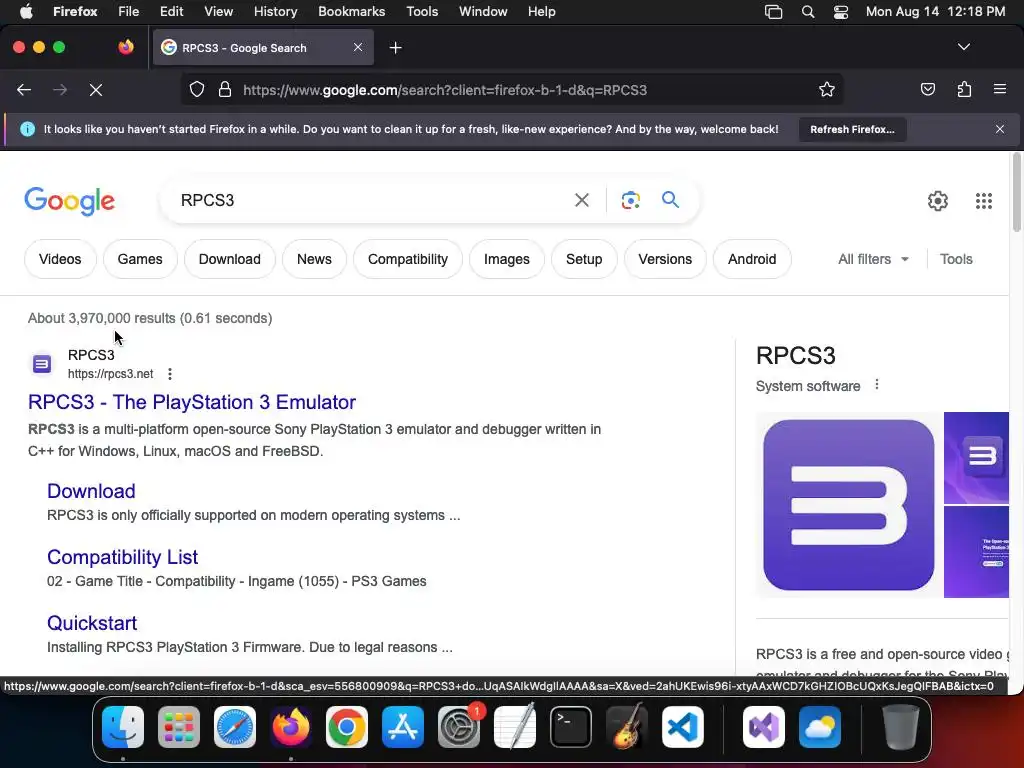
Task: Stop page loading with the X button
Action: pyautogui.click(x=96, y=89)
